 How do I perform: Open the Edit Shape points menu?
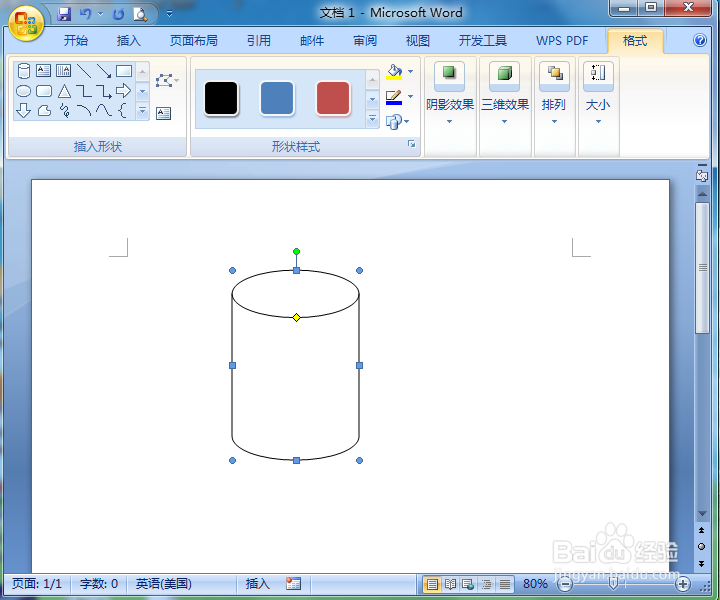pyautogui.click(x=167, y=81)
